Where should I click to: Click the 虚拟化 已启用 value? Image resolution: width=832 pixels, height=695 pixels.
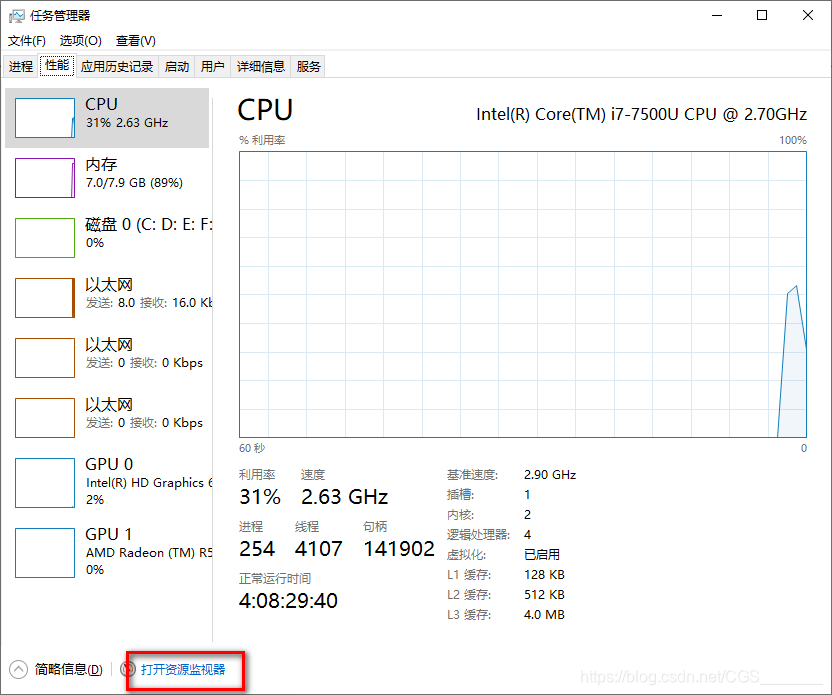(542, 554)
